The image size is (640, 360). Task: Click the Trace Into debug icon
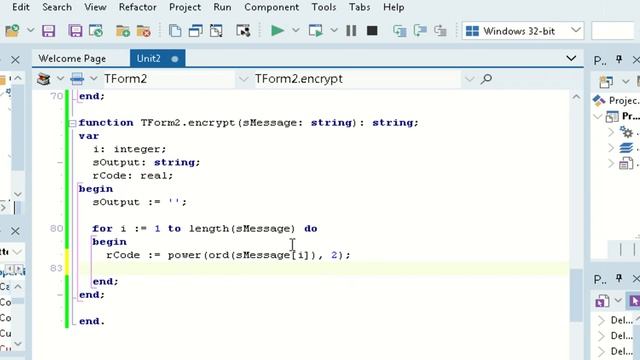point(400,31)
